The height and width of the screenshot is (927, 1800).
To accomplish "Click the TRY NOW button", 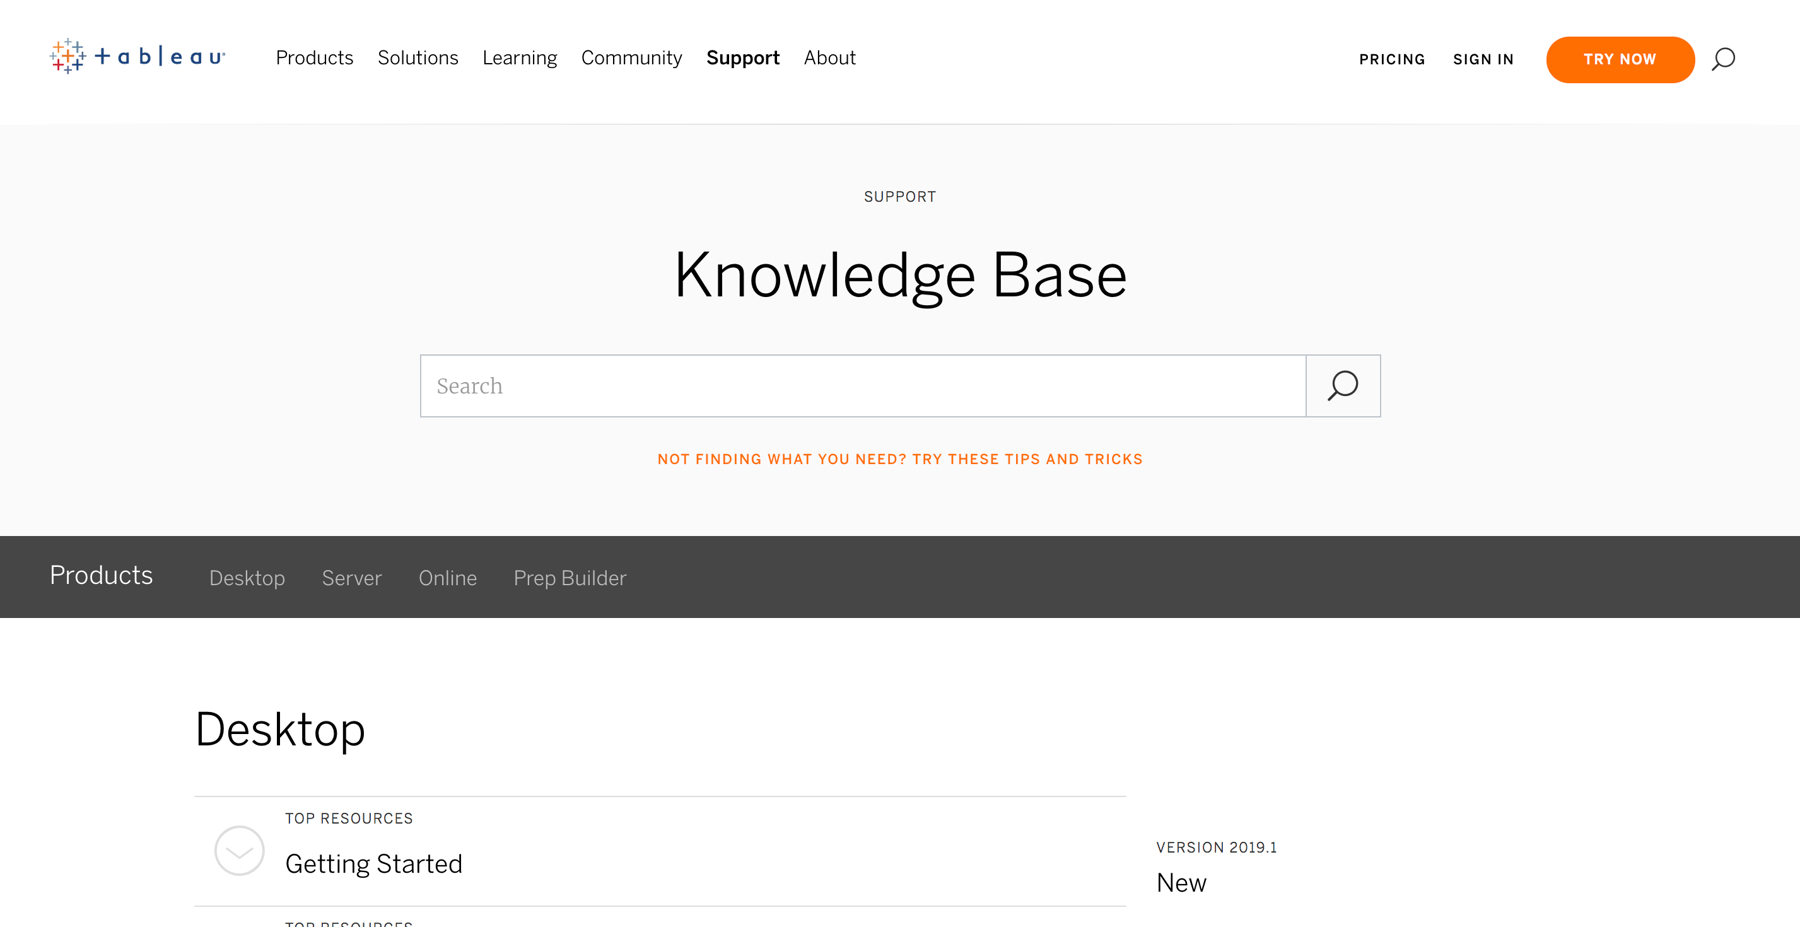I will pos(1620,59).
